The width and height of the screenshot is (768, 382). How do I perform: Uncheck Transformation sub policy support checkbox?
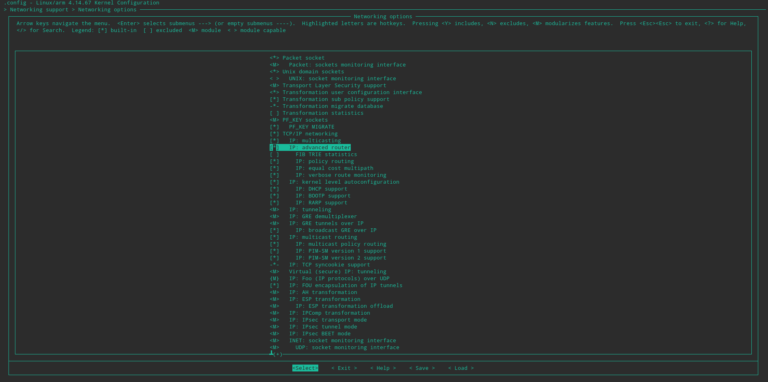tap(274, 99)
